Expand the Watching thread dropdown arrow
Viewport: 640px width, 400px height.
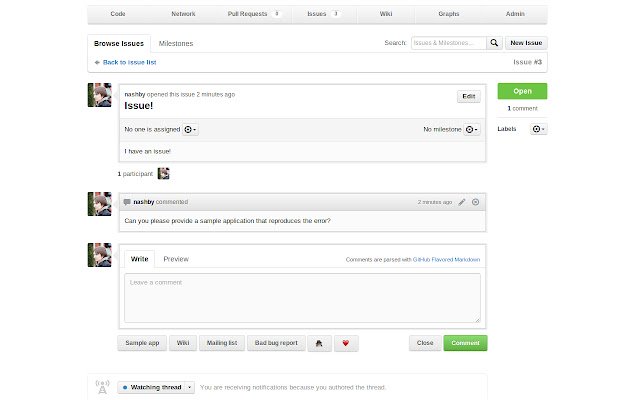pos(189,387)
